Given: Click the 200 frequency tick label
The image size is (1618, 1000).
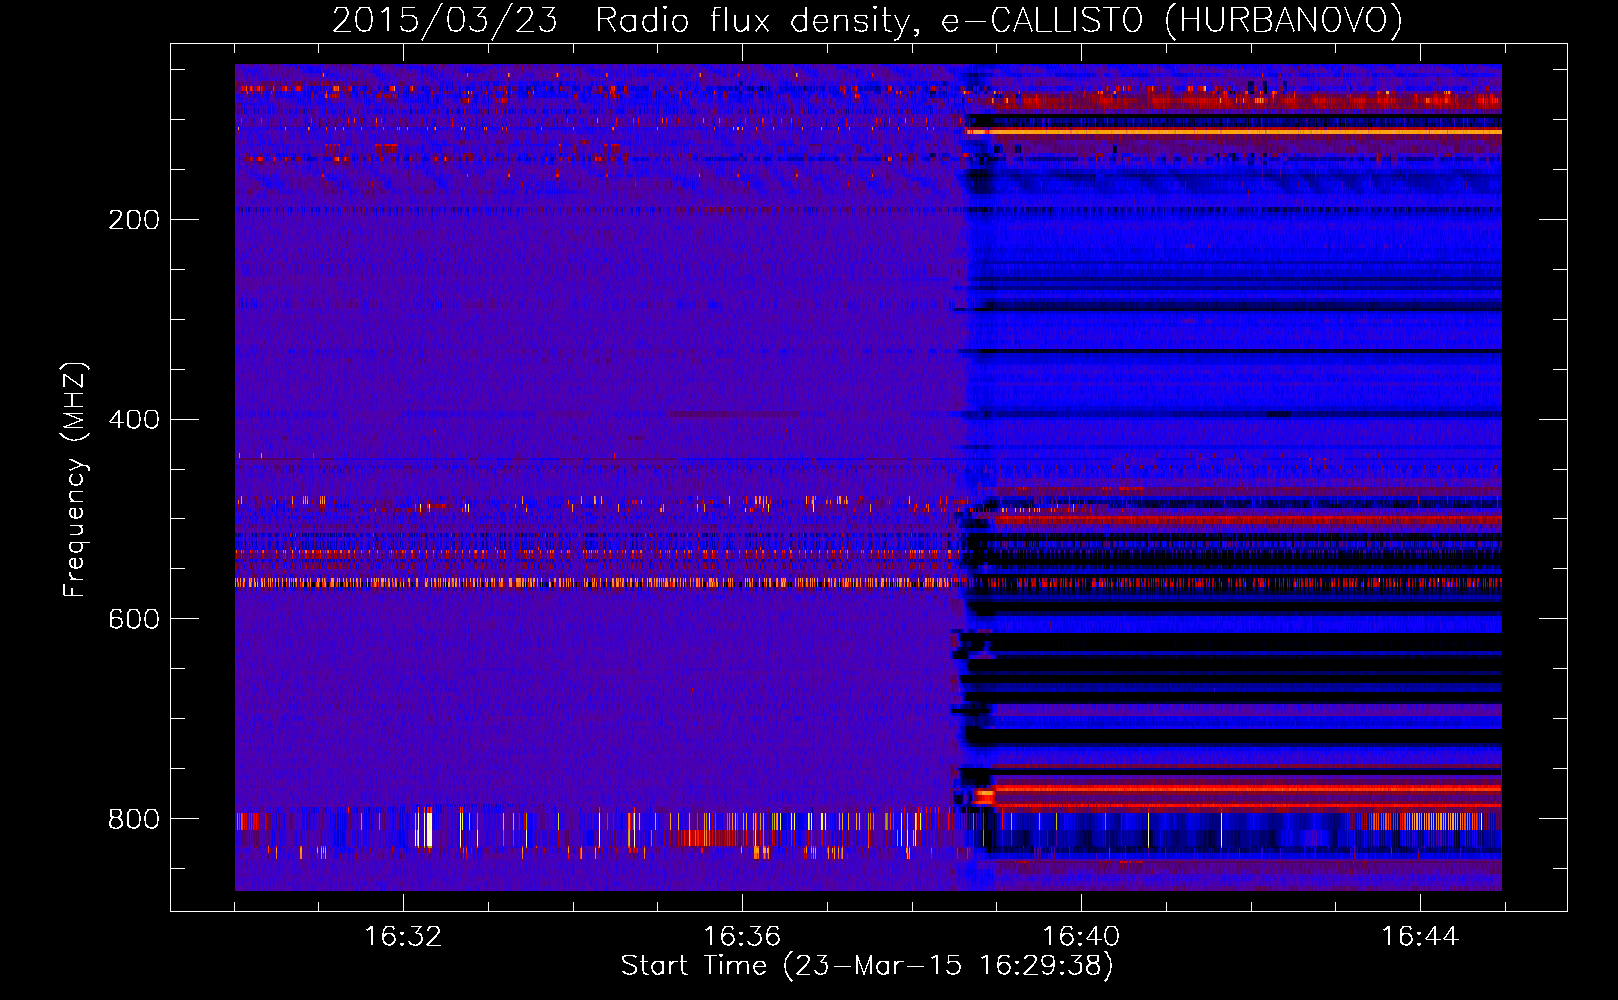Looking at the screenshot, I should pos(134,220).
